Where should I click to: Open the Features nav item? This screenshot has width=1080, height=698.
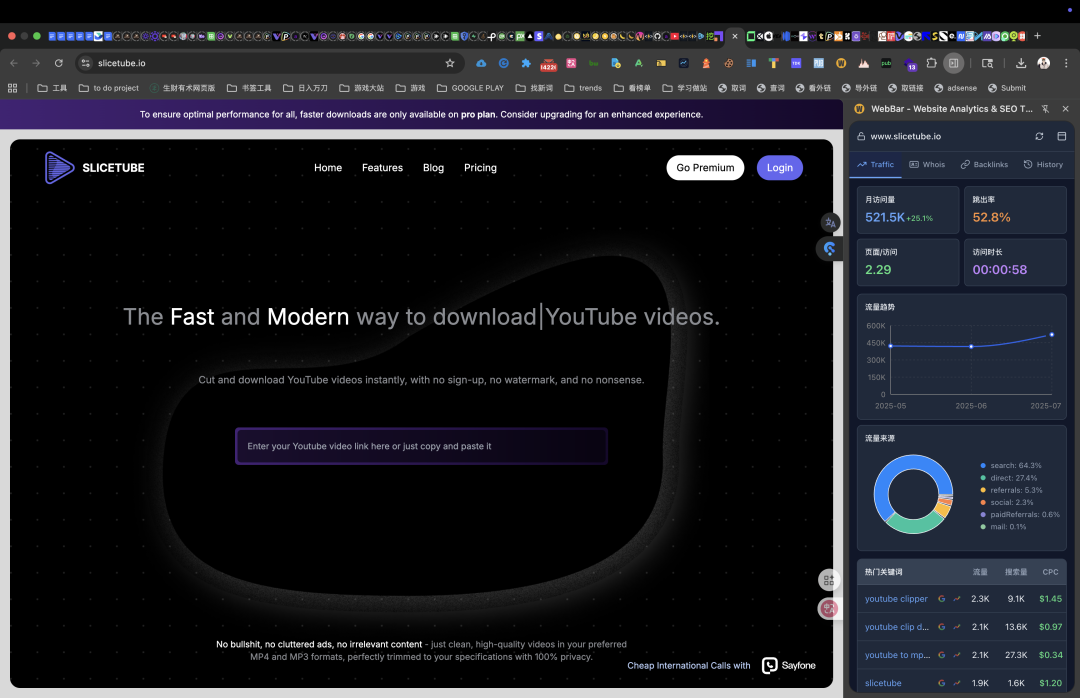382,167
